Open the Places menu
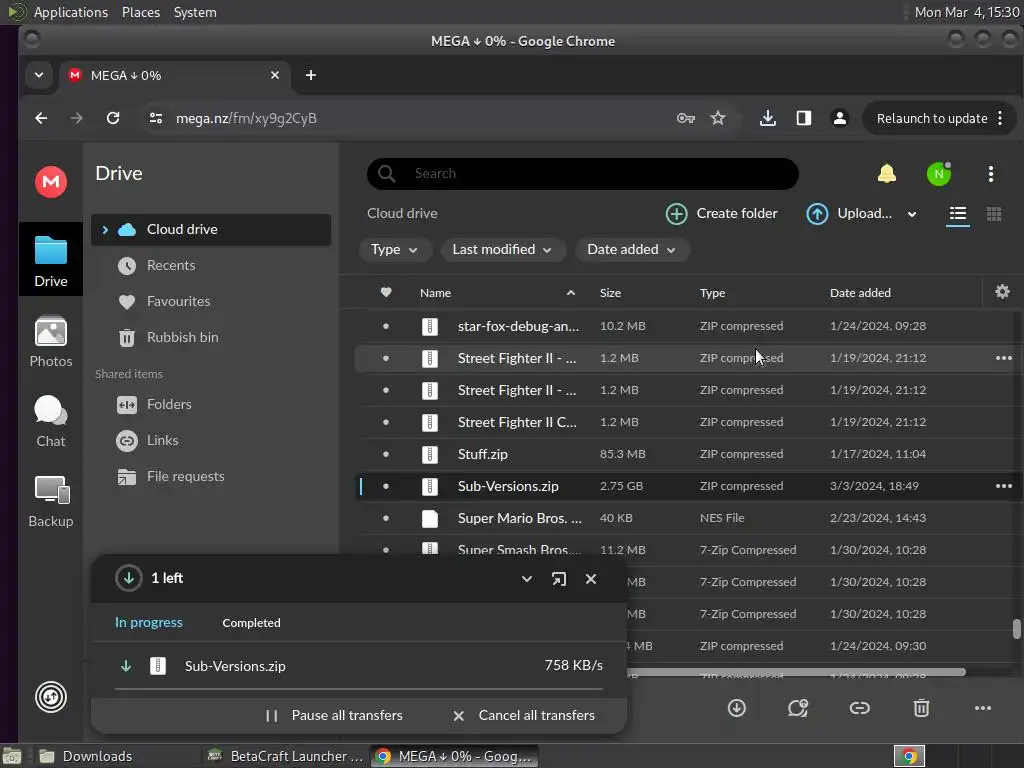The height and width of the screenshot is (768, 1024). (x=140, y=12)
